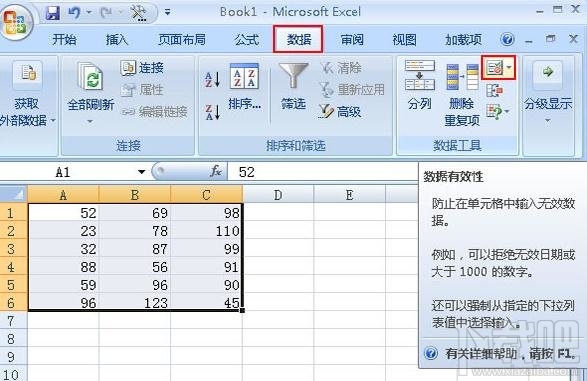
Task: Click 删除重复项 remove duplicates
Action: pos(462,94)
